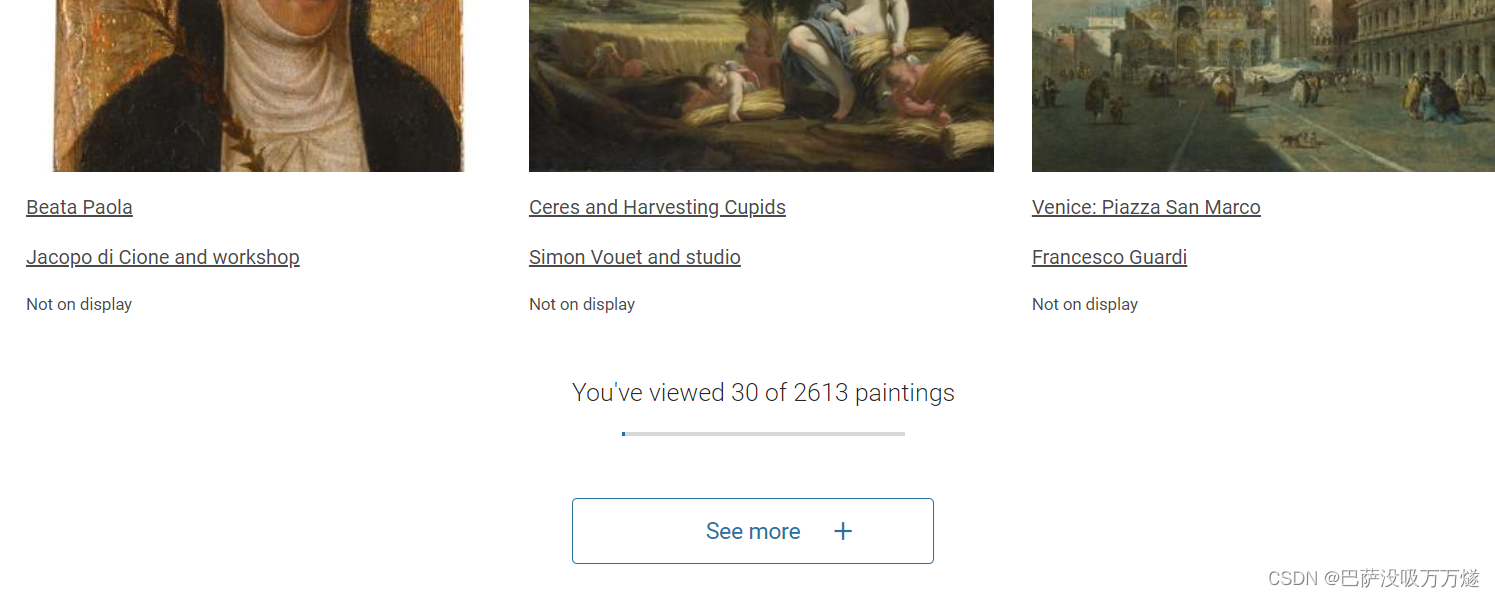Click 'Not on display' under Simon Vouet
The height and width of the screenshot is (597, 1495).
coord(582,304)
